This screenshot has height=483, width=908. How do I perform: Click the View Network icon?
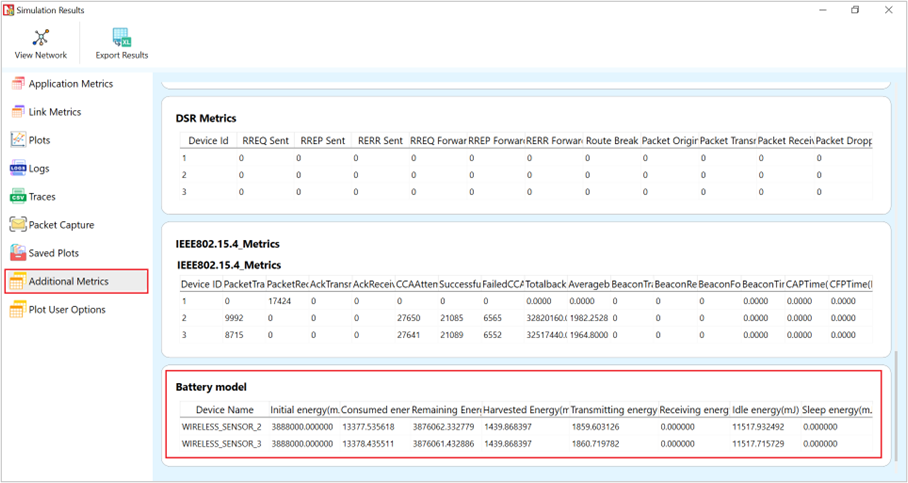pyautogui.click(x=41, y=38)
